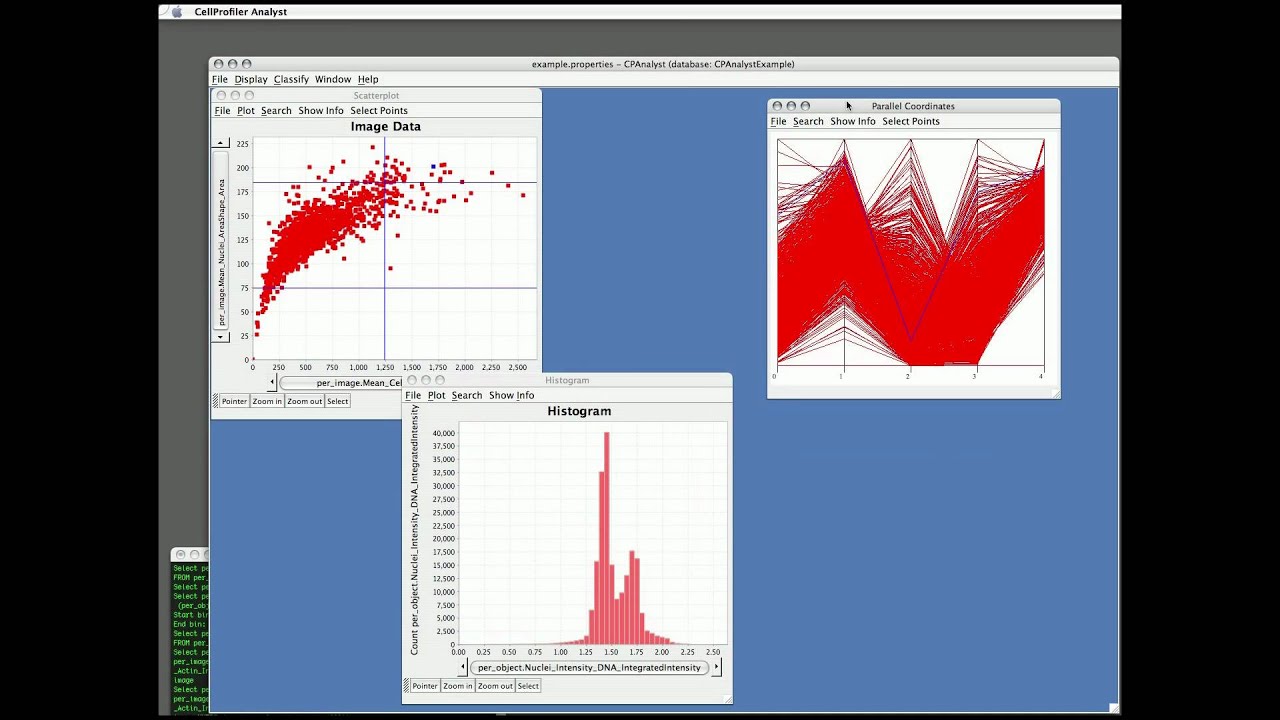Click the Histogram toolbar grip handle
Image resolution: width=1280 pixels, height=720 pixels.
[407, 686]
